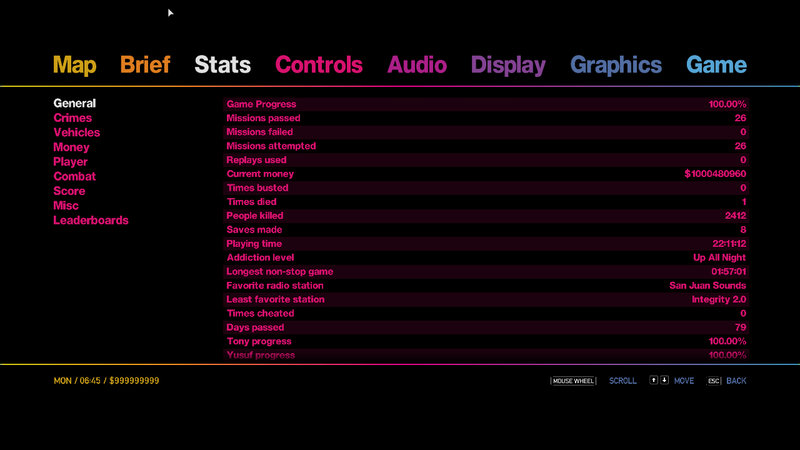Open the Graphics tab

click(616, 65)
